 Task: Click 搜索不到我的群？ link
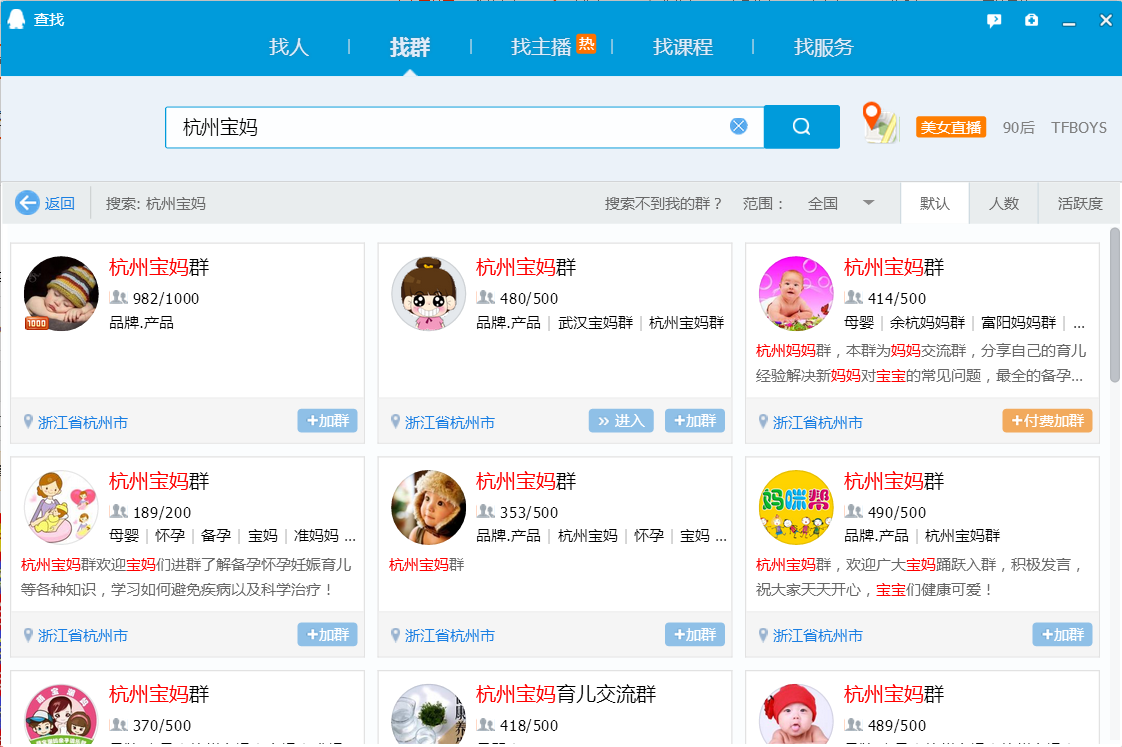point(663,203)
